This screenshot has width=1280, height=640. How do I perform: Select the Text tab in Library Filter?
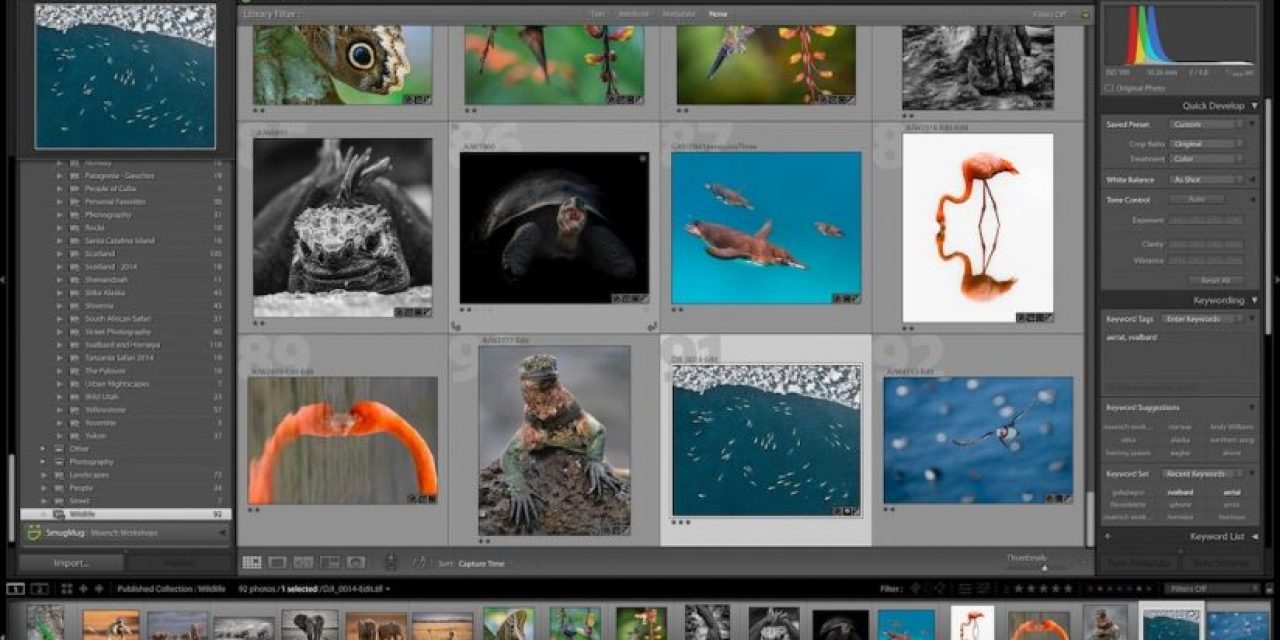(597, 15)
